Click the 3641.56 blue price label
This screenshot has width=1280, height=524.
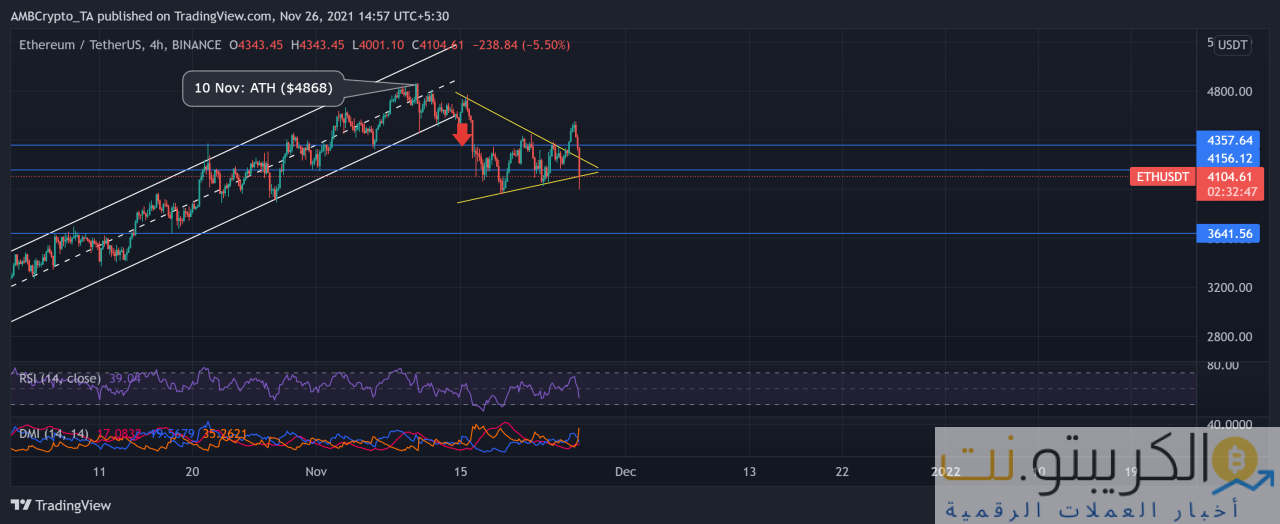(1229, 234)
